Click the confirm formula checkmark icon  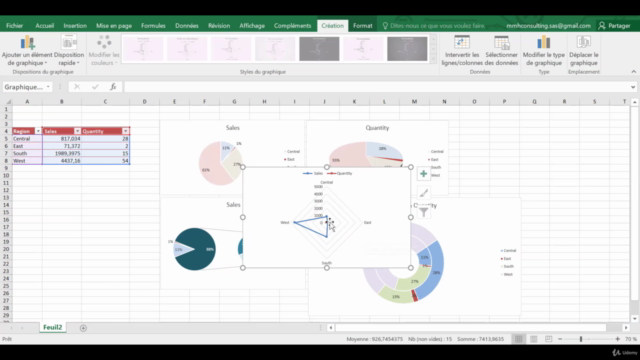pos(95,87)
